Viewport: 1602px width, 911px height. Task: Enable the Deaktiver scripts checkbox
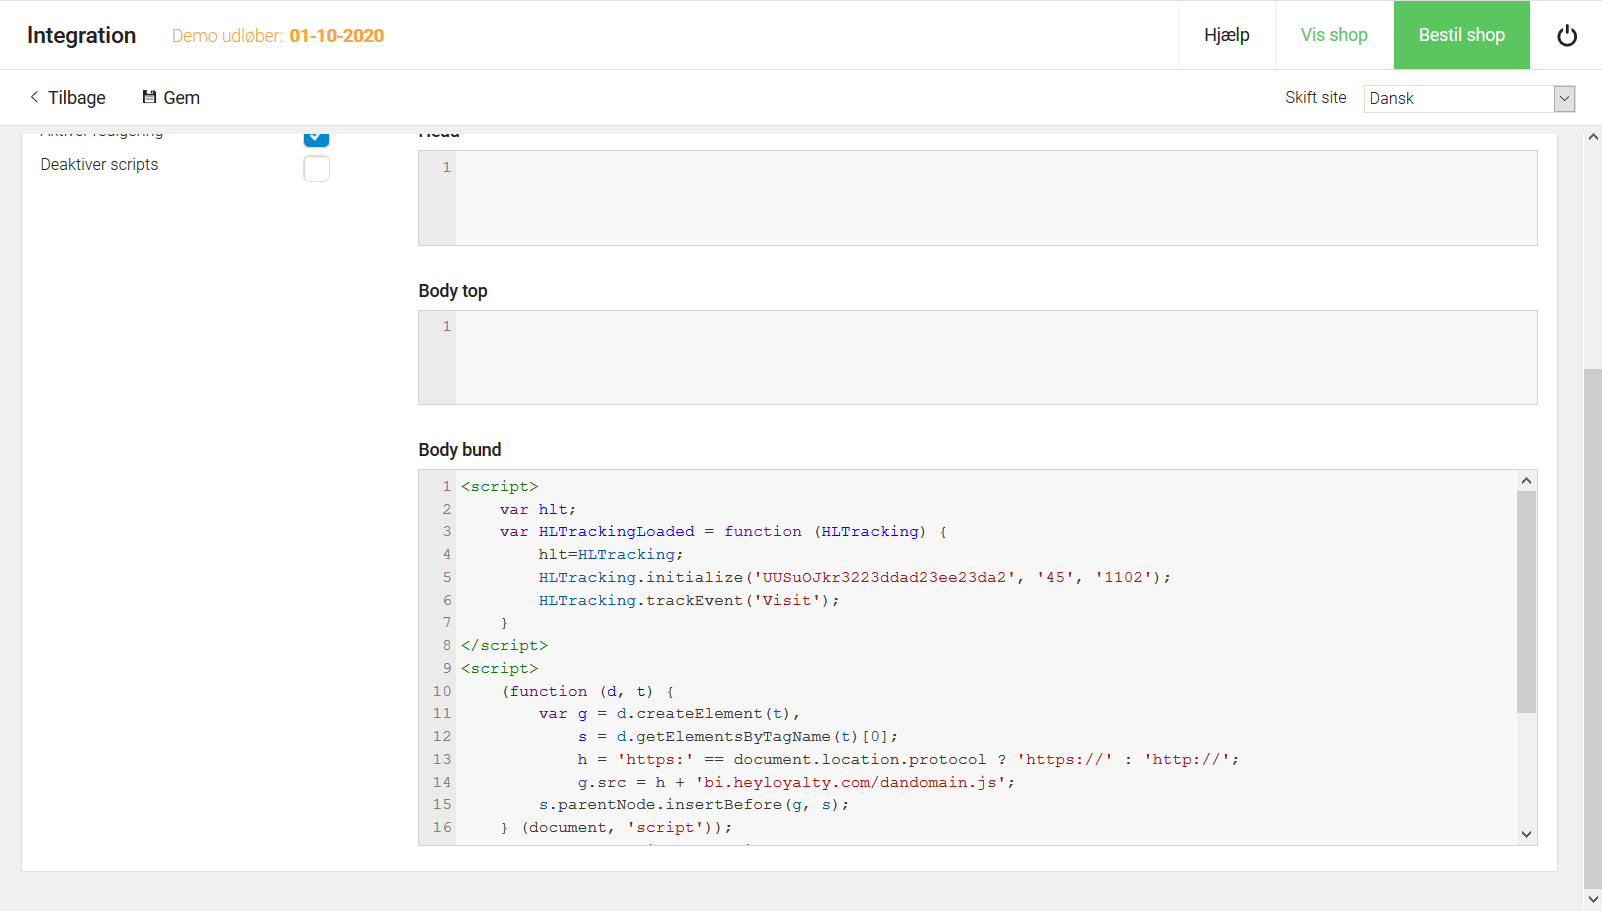pyautogui.click(x=316, y=168)
